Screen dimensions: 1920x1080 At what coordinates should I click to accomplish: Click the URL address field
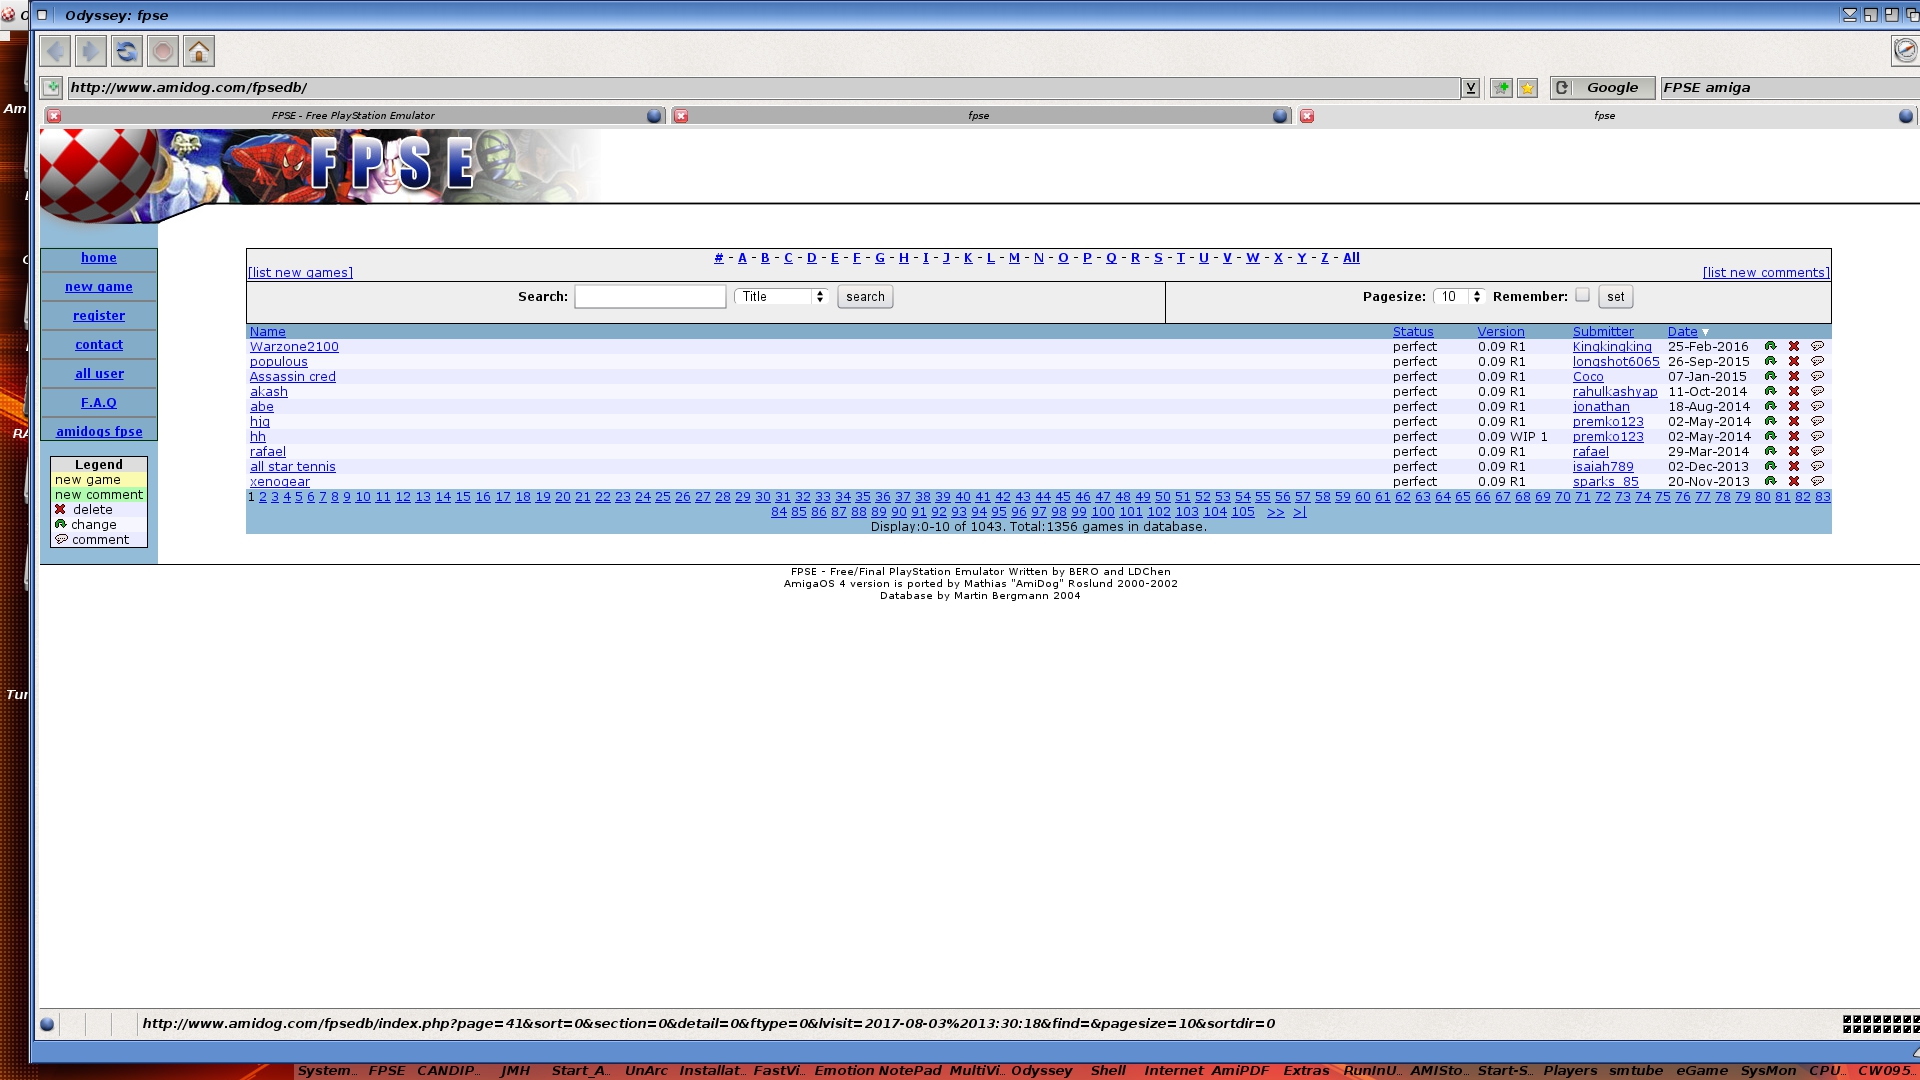(x=764, y=88)
